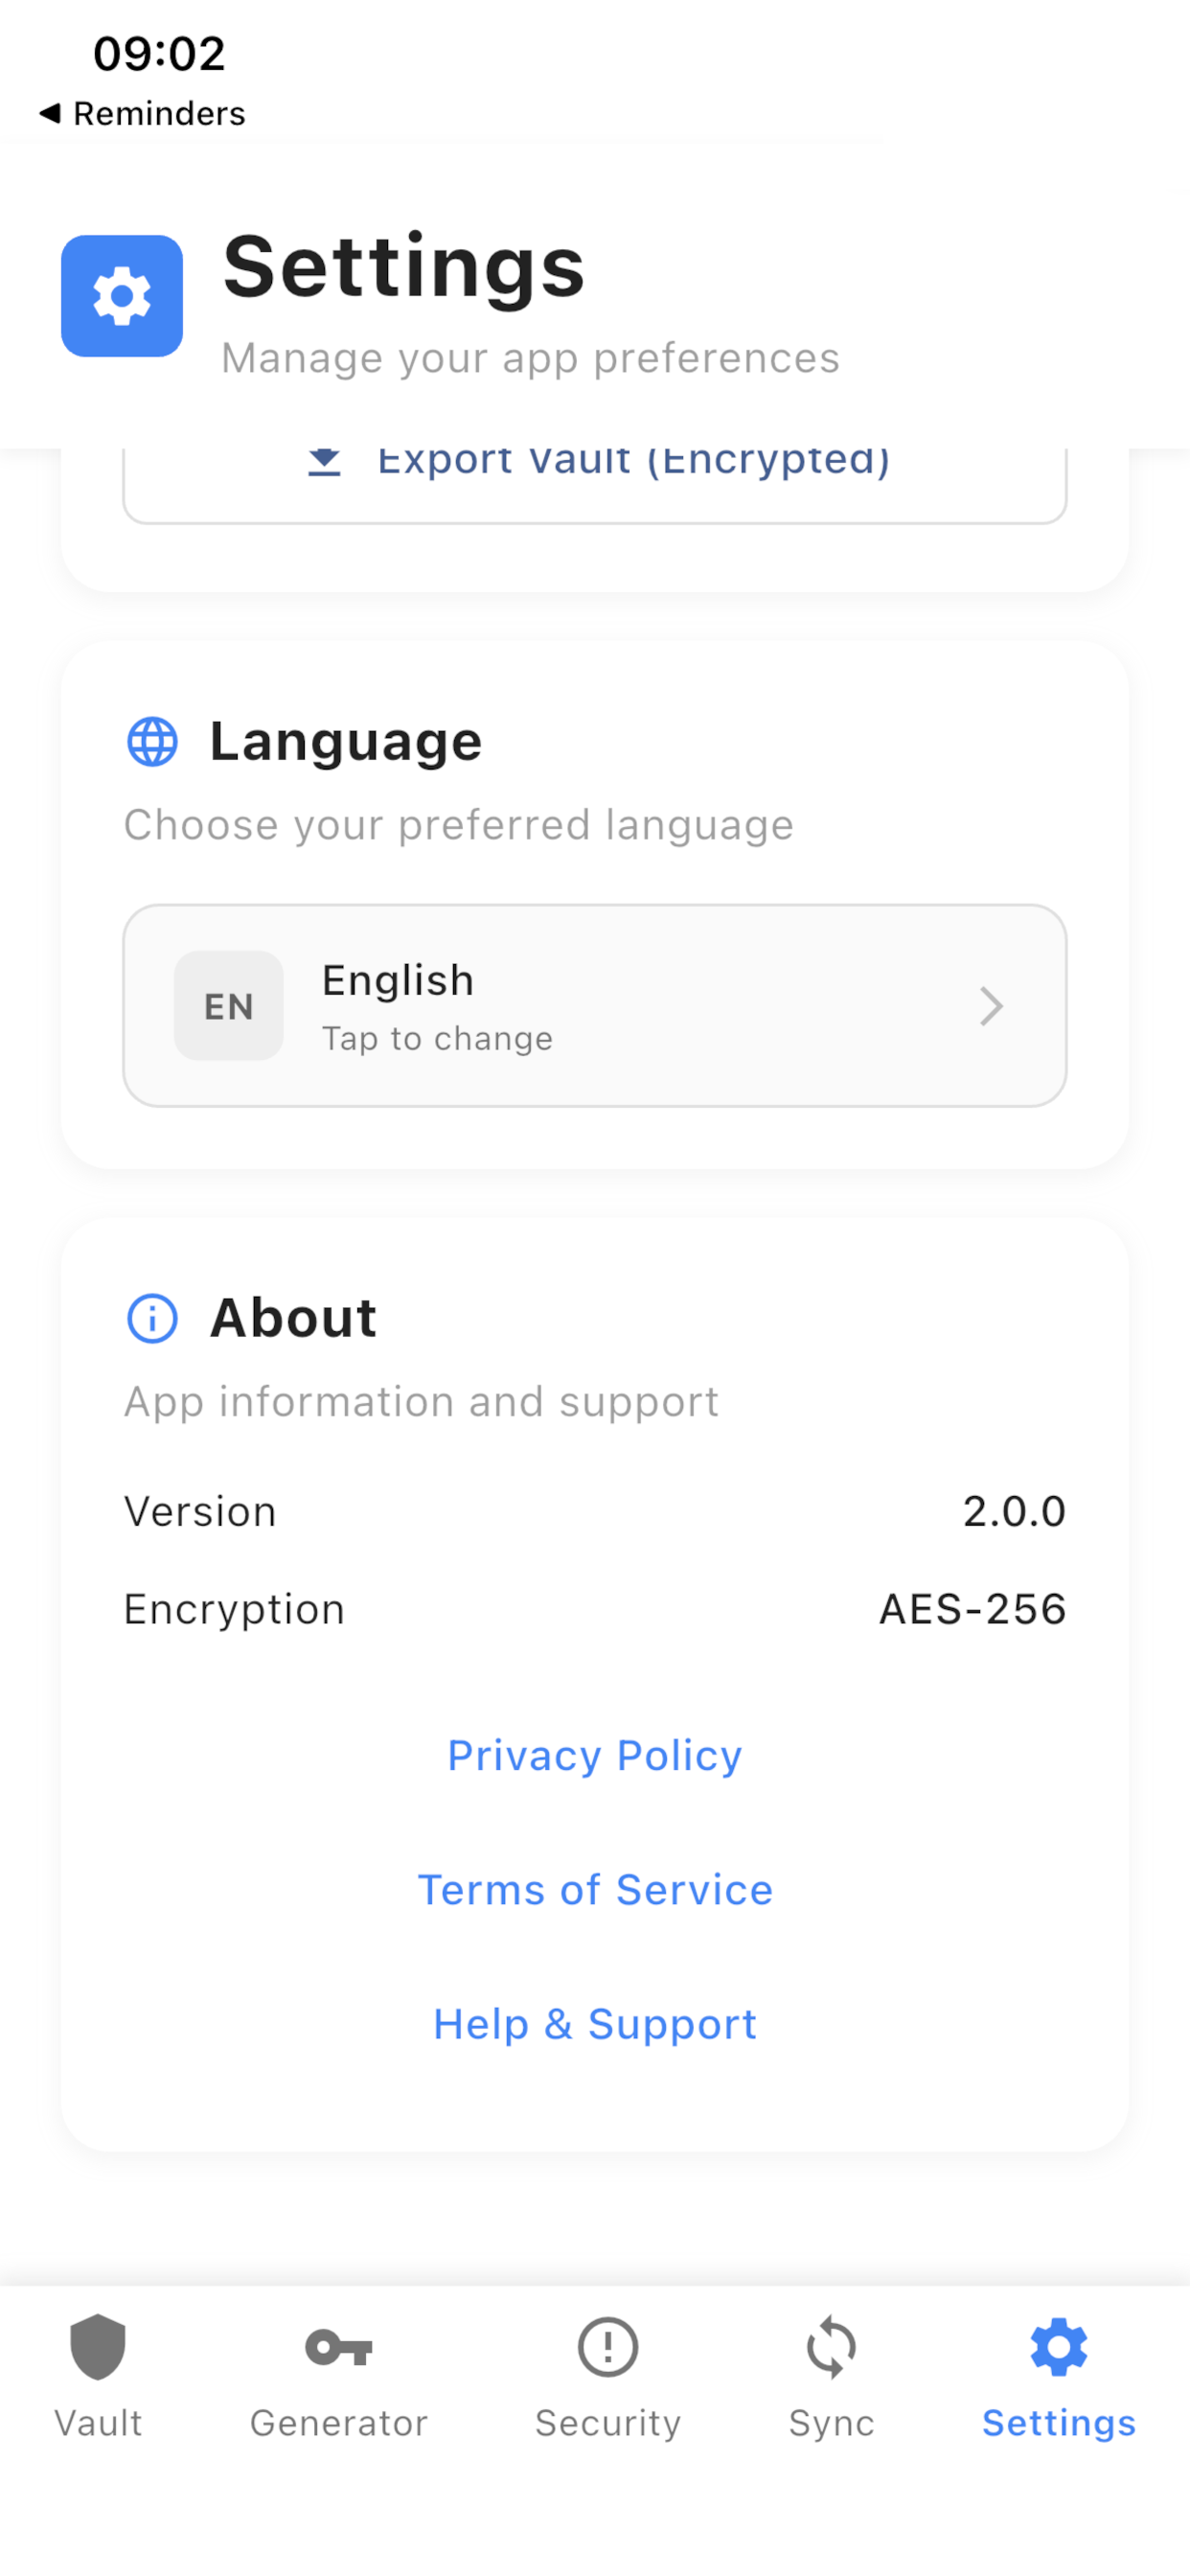Click the globe icon beside Language
Viewport: 1190px width, 2576px height.
[x=153, y=742]
